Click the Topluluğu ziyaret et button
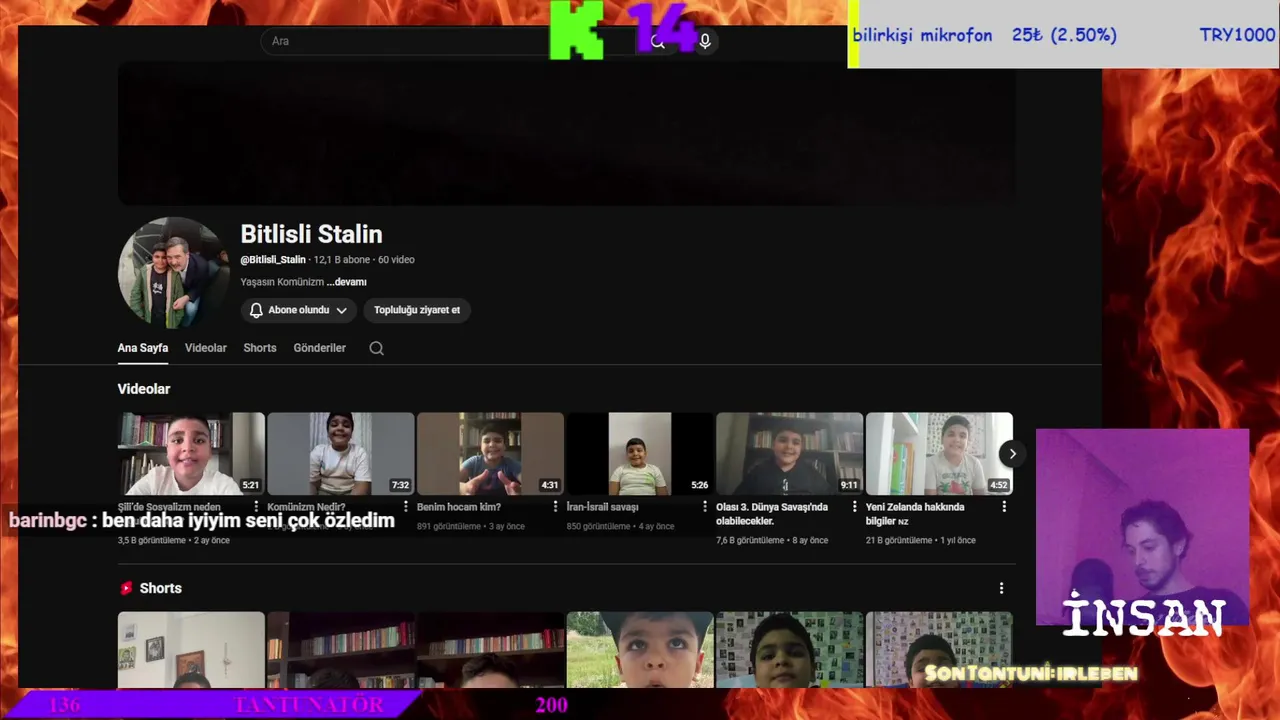The width and height of the screenshot is (1280, 720). 417,310
